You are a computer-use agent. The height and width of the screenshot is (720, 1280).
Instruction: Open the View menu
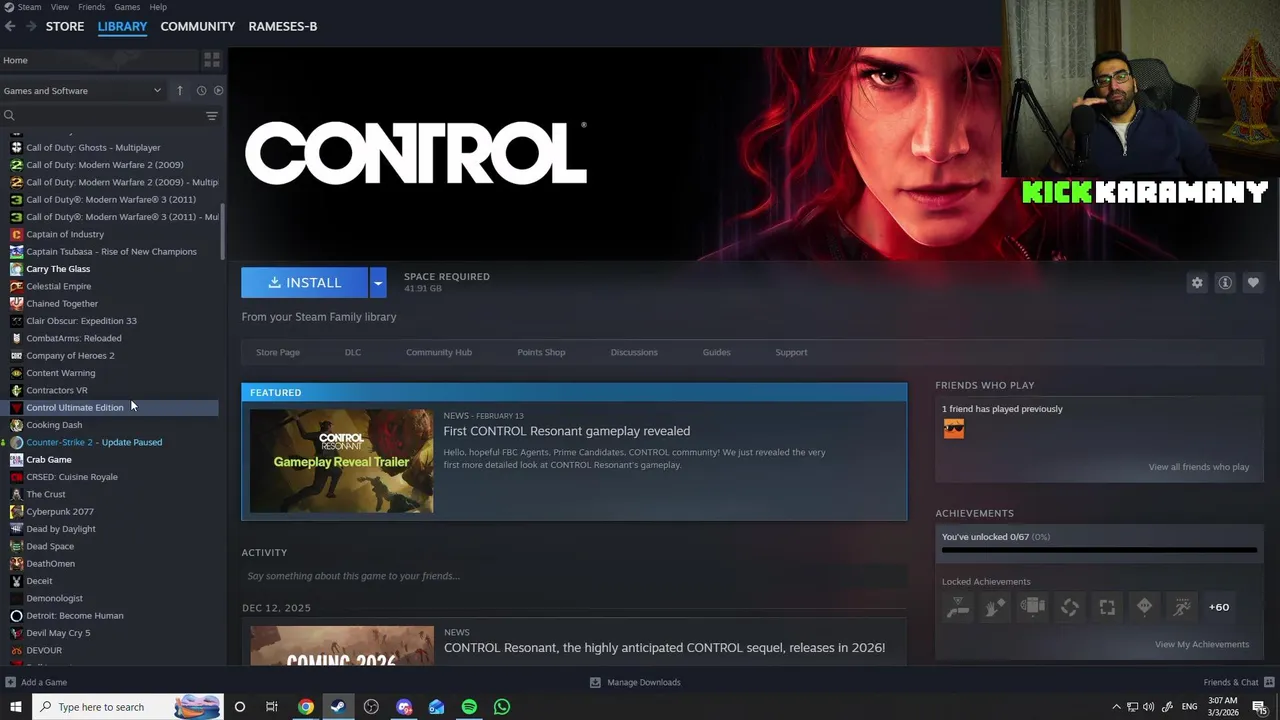tap(60, 7)
